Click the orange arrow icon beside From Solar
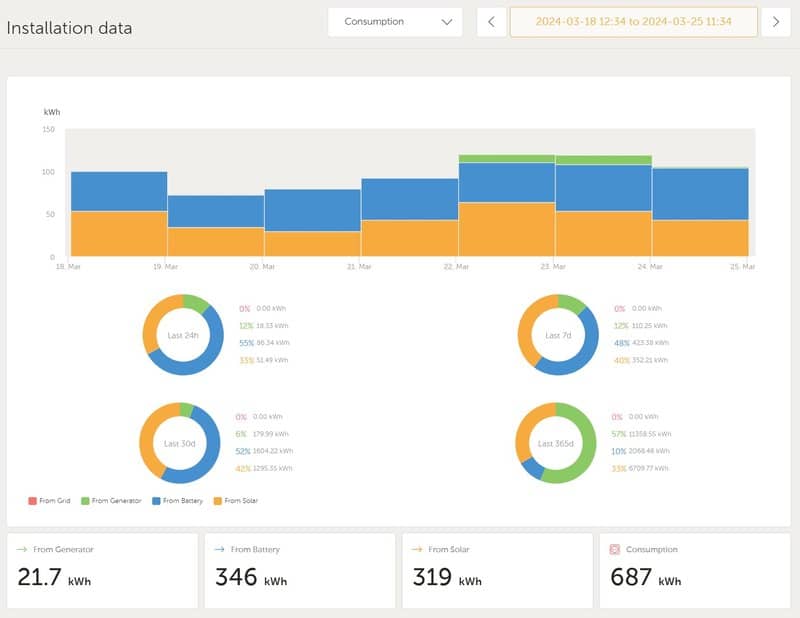Viewport: 800px width, 618px height. pyautogui.click(x=417, y=549)
